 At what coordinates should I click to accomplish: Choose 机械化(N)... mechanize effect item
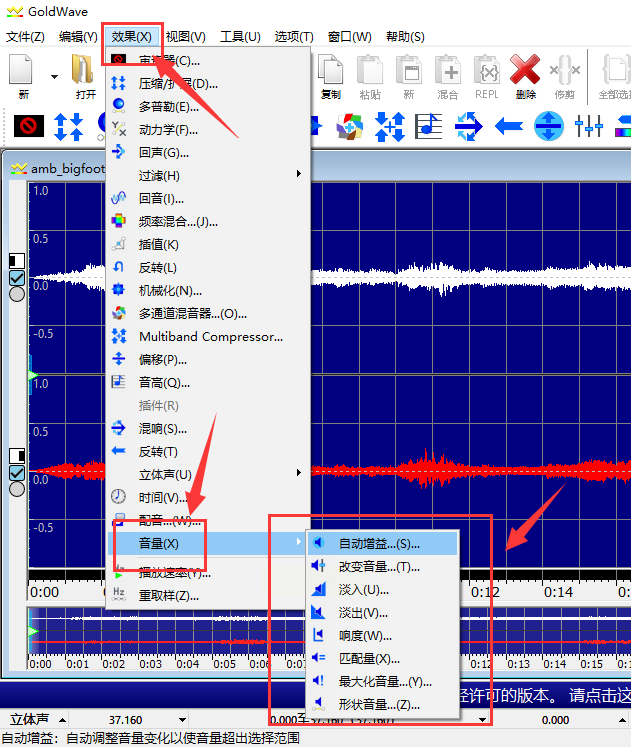209,291
